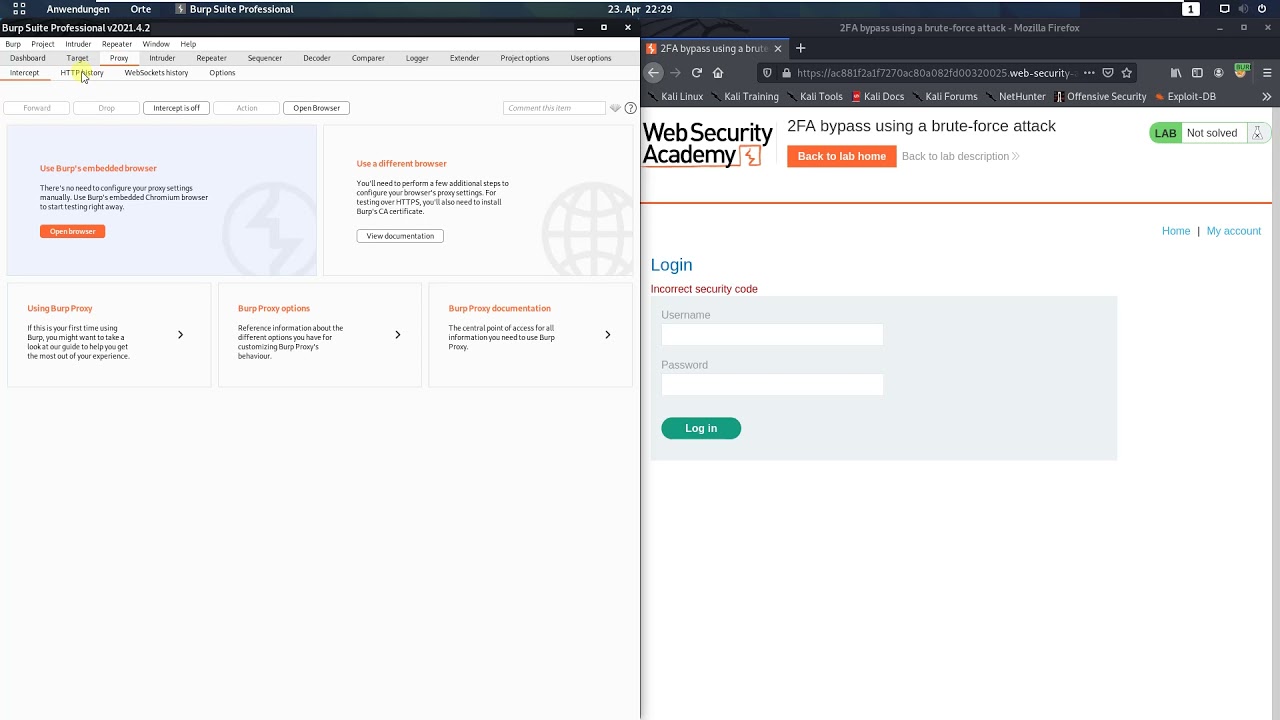This screenshot has height=720, width=1280.
Task: Bookmark this page with star icon
Action: (x=1127, y=72)
